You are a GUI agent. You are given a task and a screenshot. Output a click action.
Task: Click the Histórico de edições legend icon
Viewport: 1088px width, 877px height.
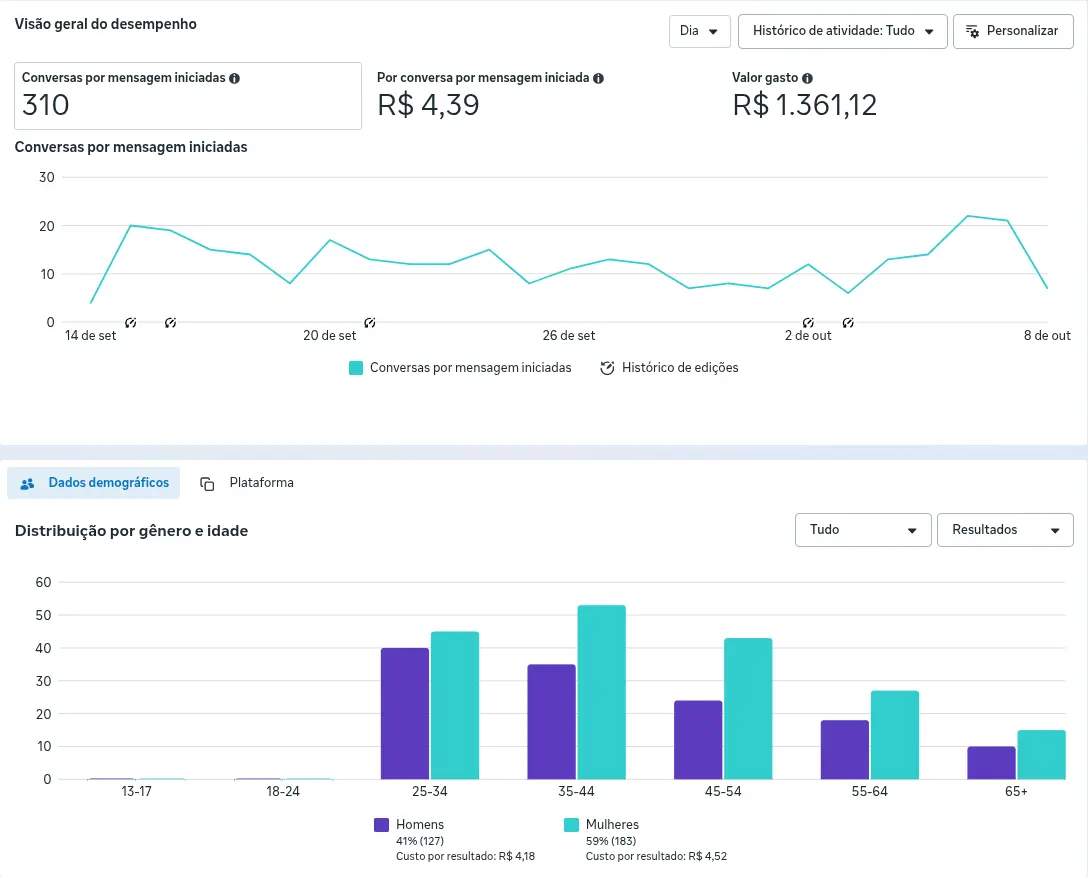point(607,368)
